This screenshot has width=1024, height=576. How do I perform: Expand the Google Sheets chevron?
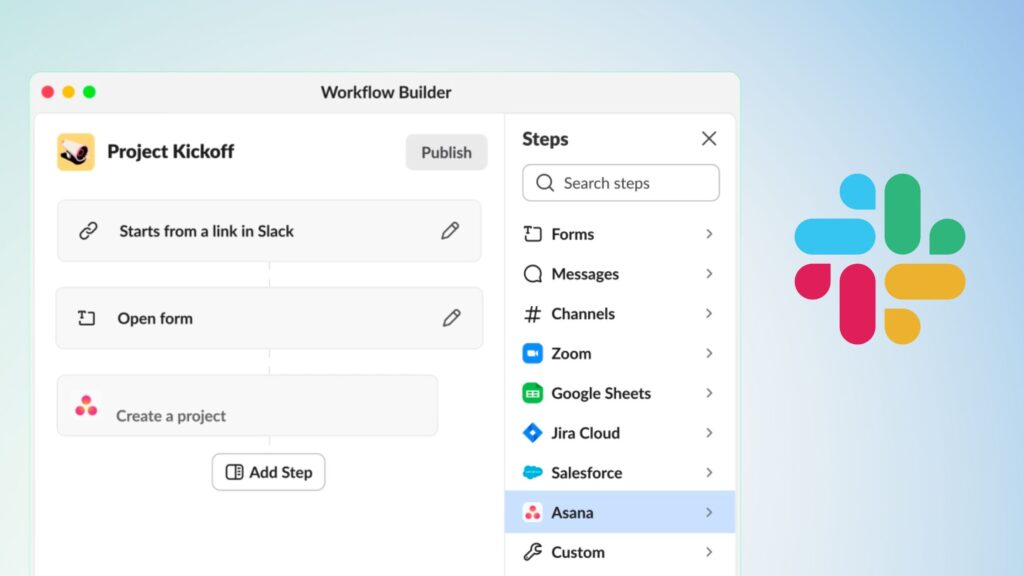click(x=709, y=393)
